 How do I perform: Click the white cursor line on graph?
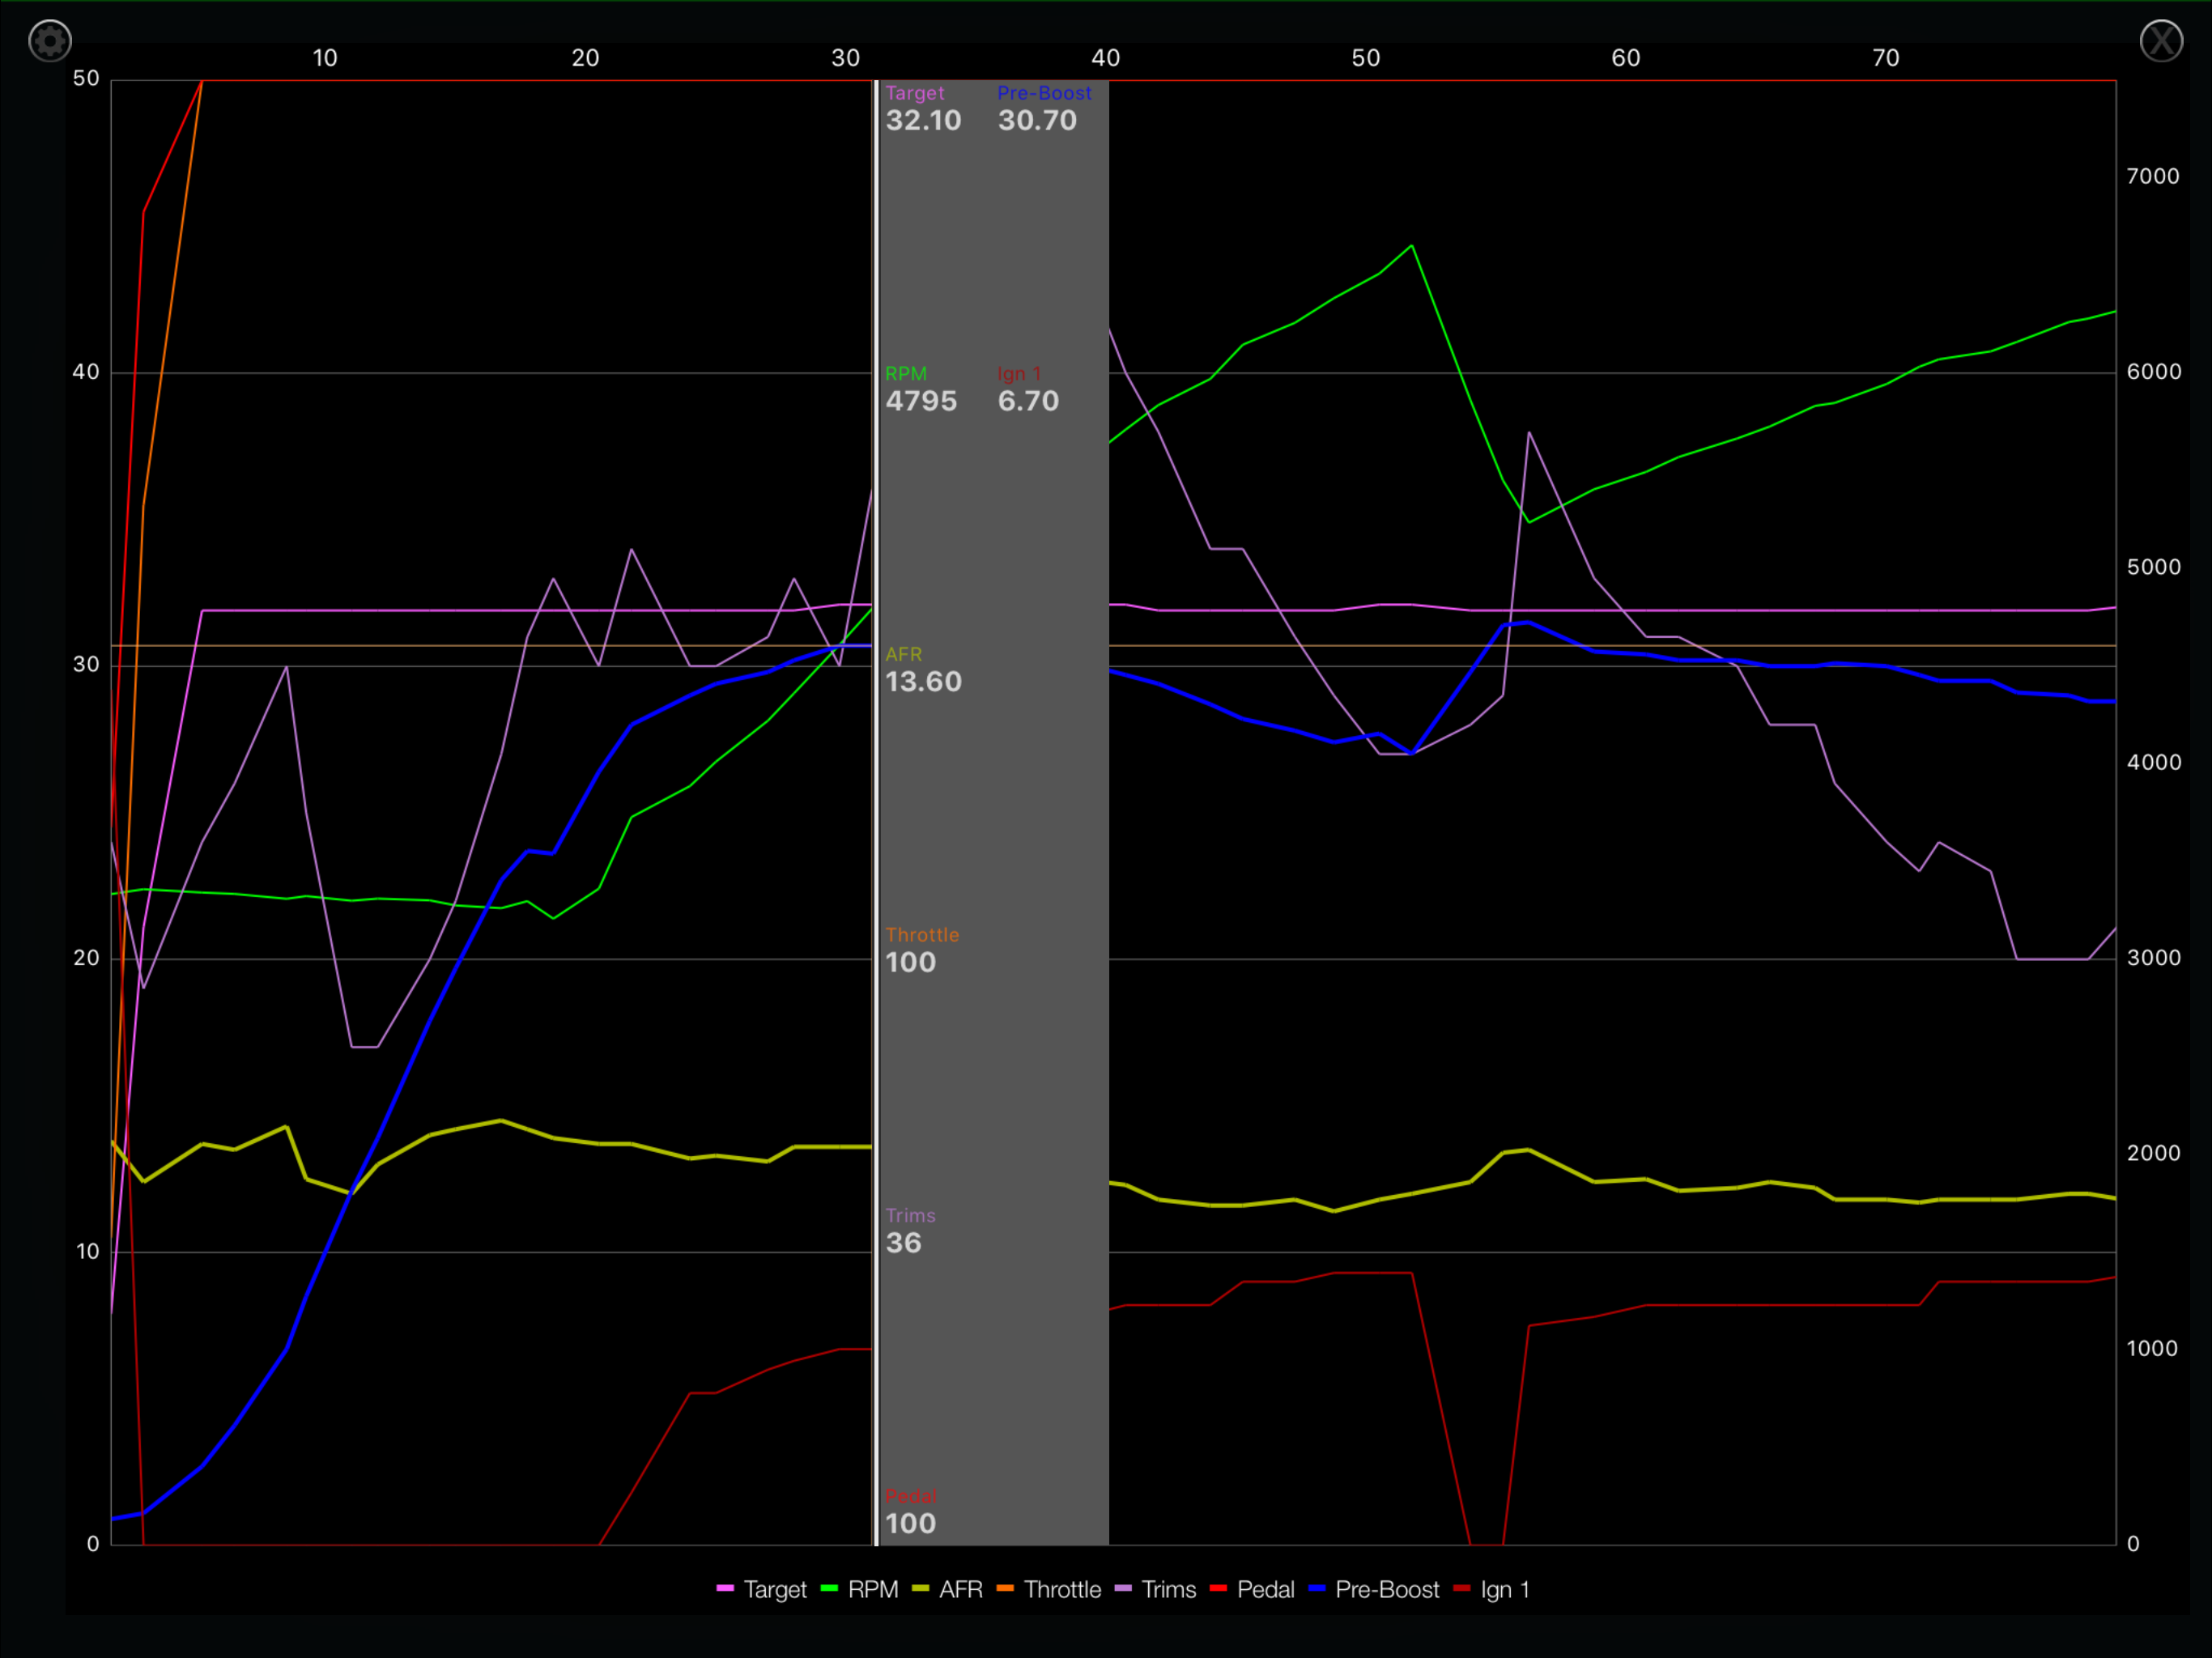coord(876,800)
